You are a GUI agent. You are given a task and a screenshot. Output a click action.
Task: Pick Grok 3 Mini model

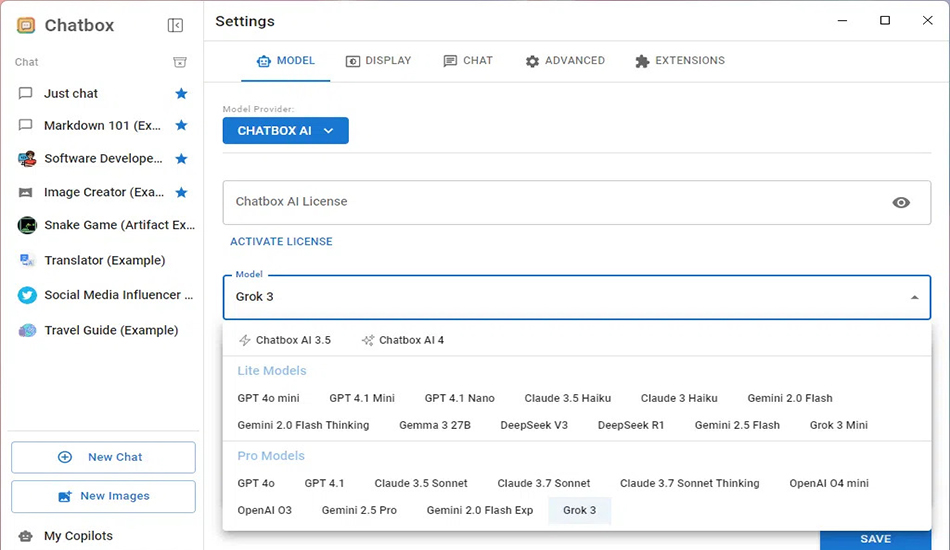pyautogui.click(x=839, y=425)
